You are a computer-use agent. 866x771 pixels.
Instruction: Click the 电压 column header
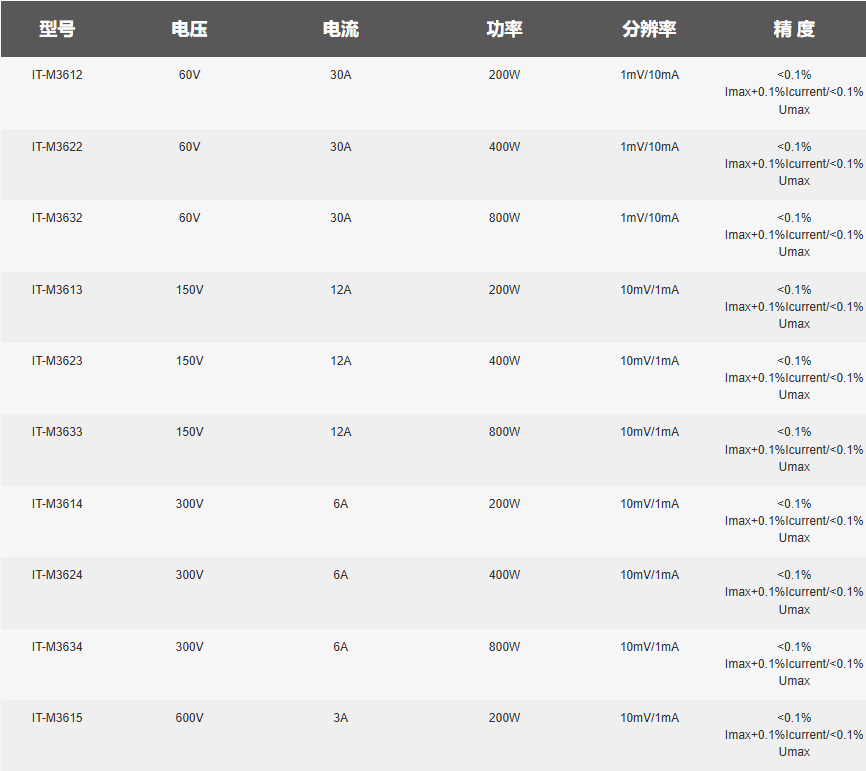tap(189, 29)
